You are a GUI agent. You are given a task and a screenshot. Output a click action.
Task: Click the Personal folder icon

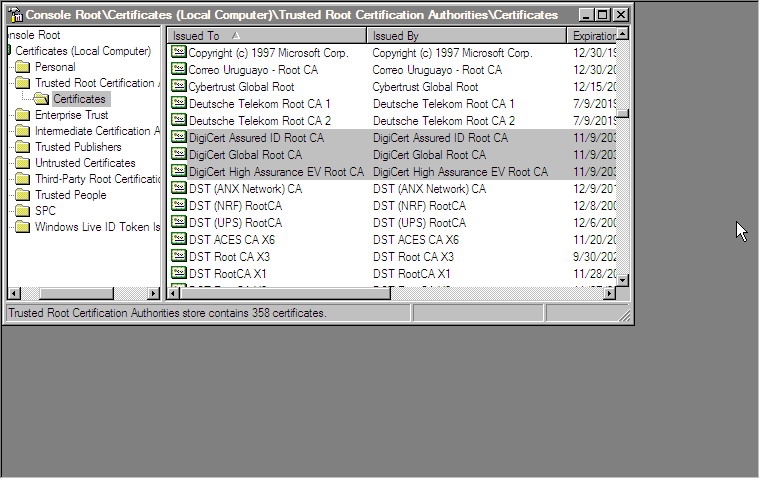(23, 67)
